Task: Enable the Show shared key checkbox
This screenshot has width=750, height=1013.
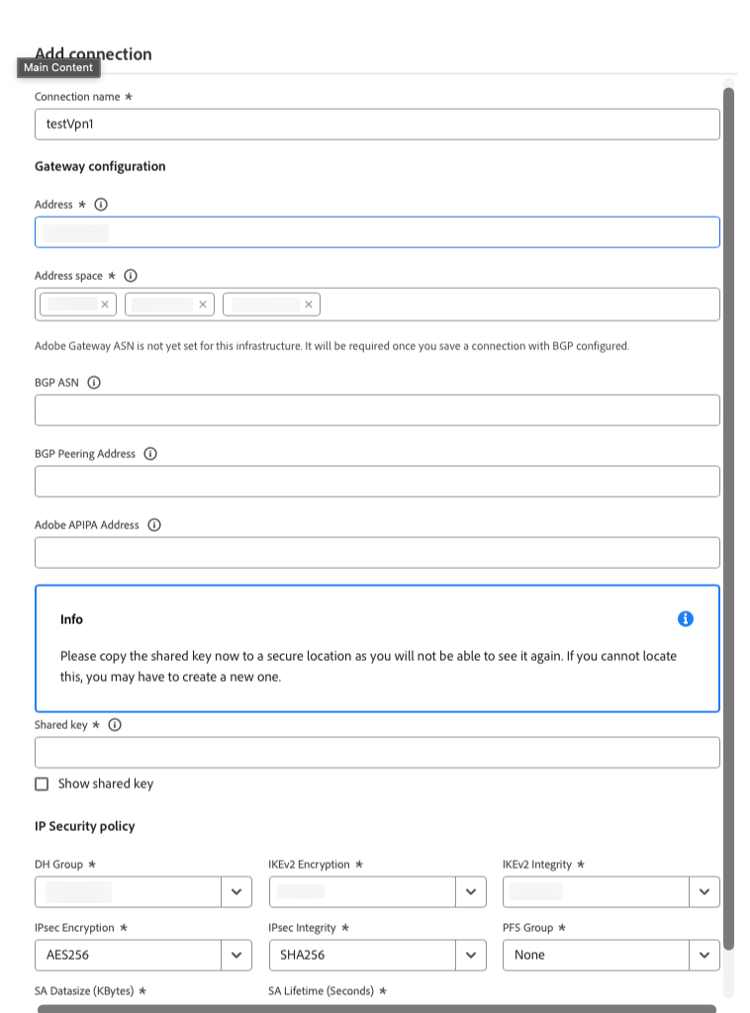Action: [42, 784]
